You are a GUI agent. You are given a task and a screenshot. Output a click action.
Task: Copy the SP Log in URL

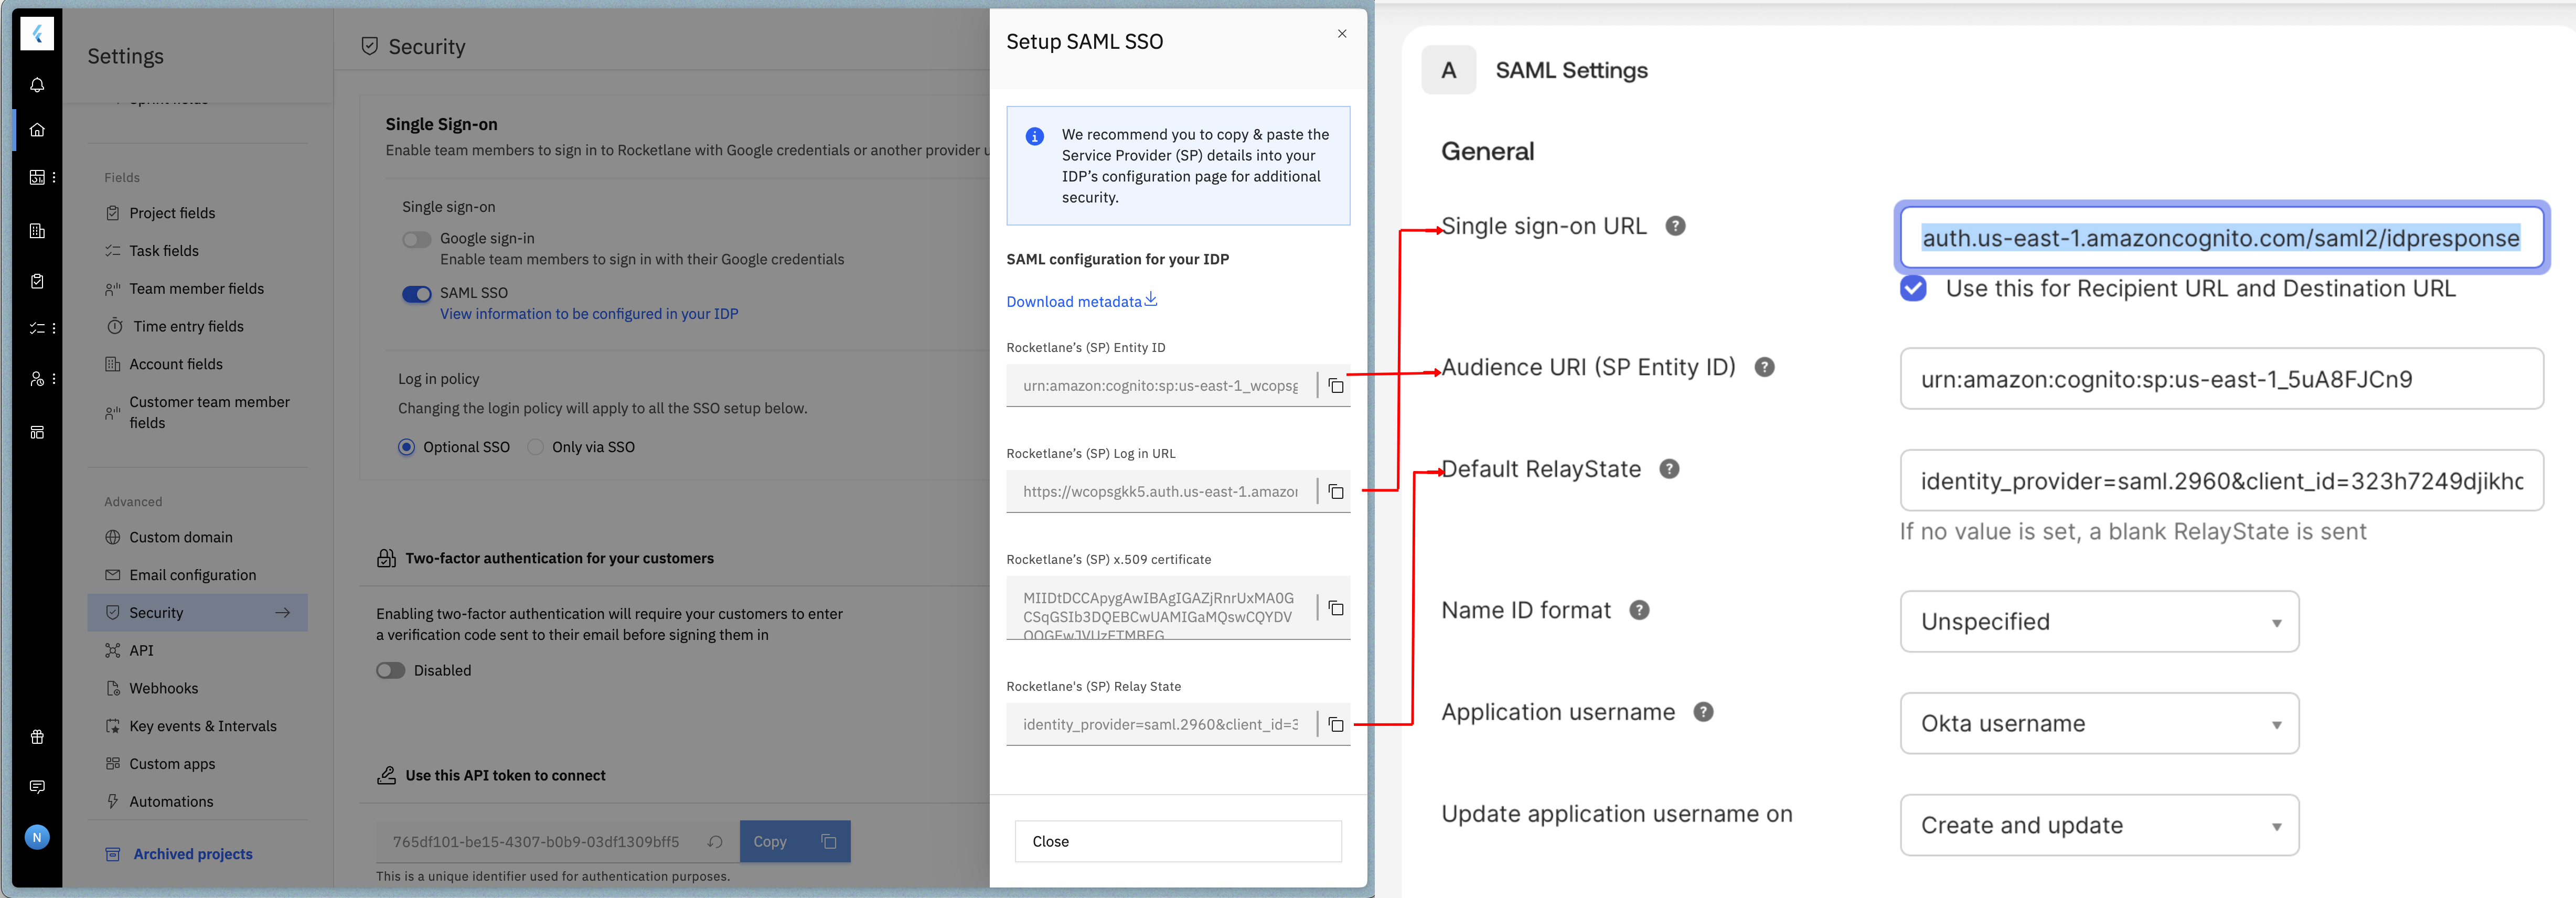coord(1335,491)
